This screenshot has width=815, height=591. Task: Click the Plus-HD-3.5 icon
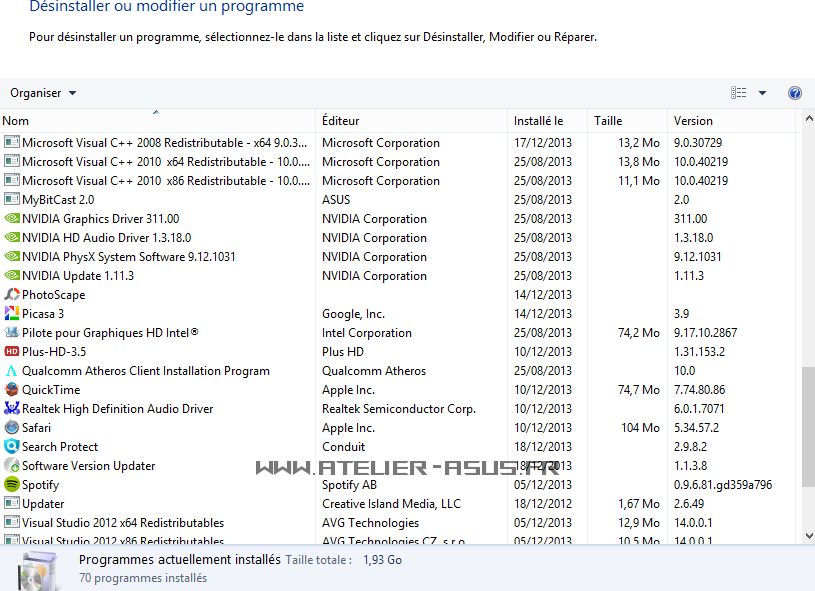point(12,352)
